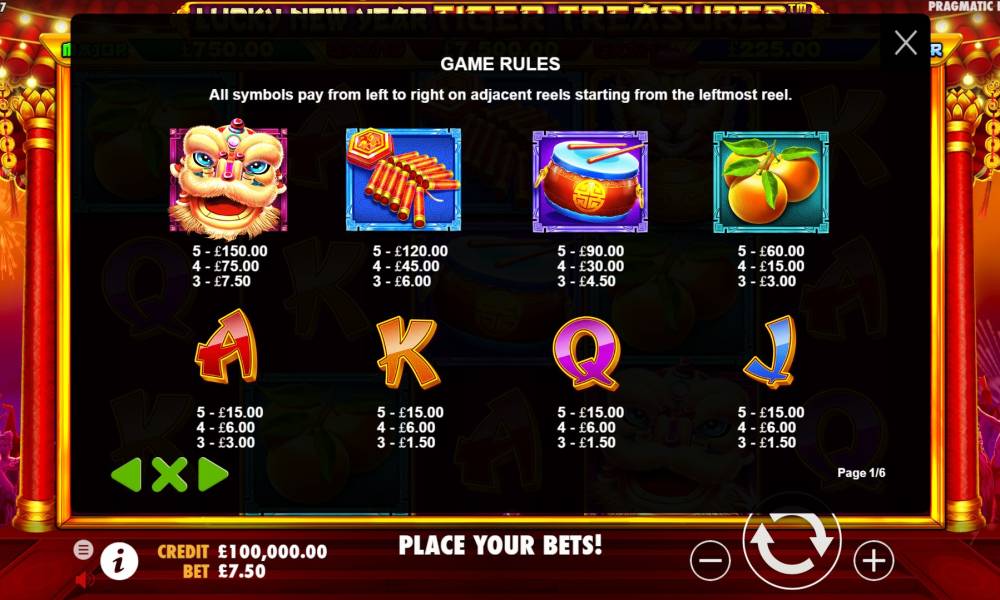Image resolution: width=1000 pixels, height=600 pixels.
Task: Go to the next rules page arrow
Action: coord(213,474)
